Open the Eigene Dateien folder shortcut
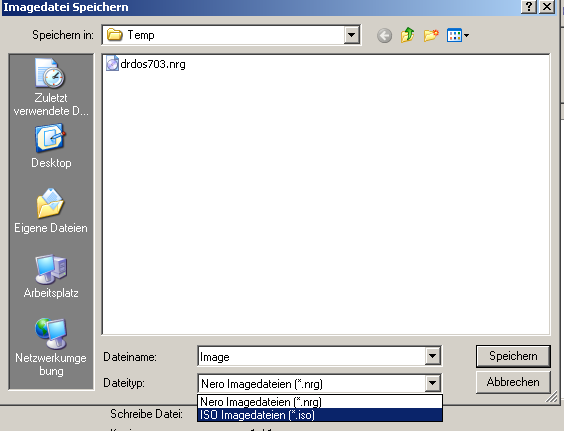This screenshot has width=564, height=431. [51, 211]
